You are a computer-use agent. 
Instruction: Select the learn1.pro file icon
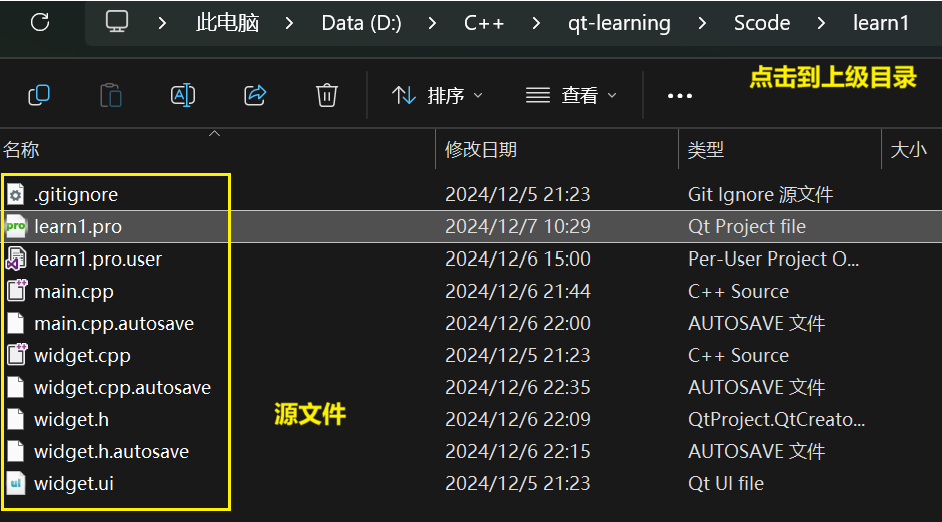16,226
